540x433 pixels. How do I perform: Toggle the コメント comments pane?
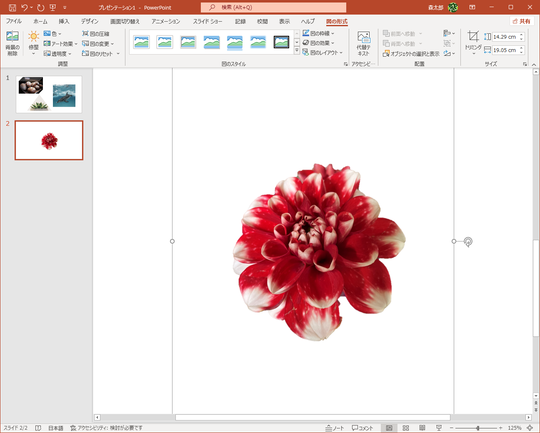pos(362,428)
